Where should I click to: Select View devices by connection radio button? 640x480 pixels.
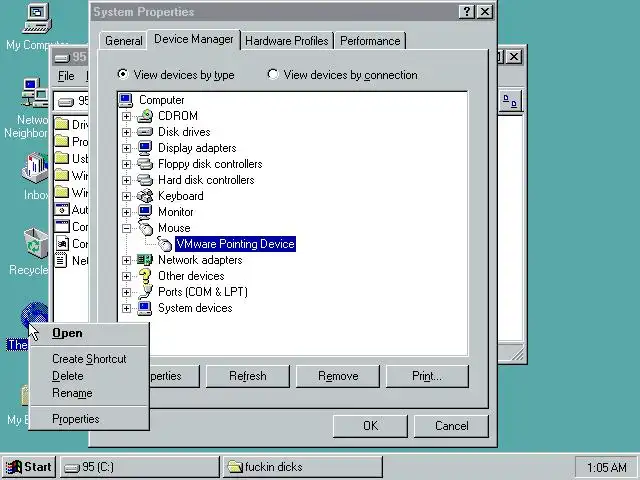click(273, 74)
